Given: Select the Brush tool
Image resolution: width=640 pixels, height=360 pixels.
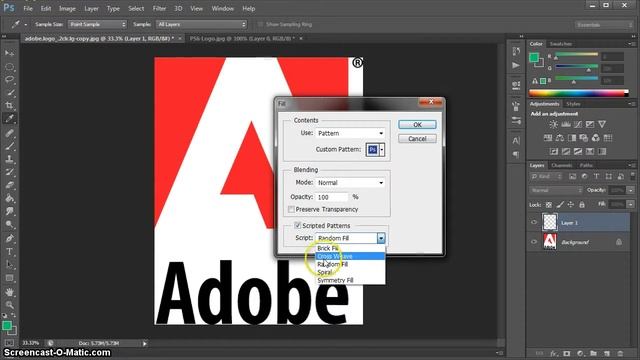Looking at the screenshot, I should [x=9, y=146].
